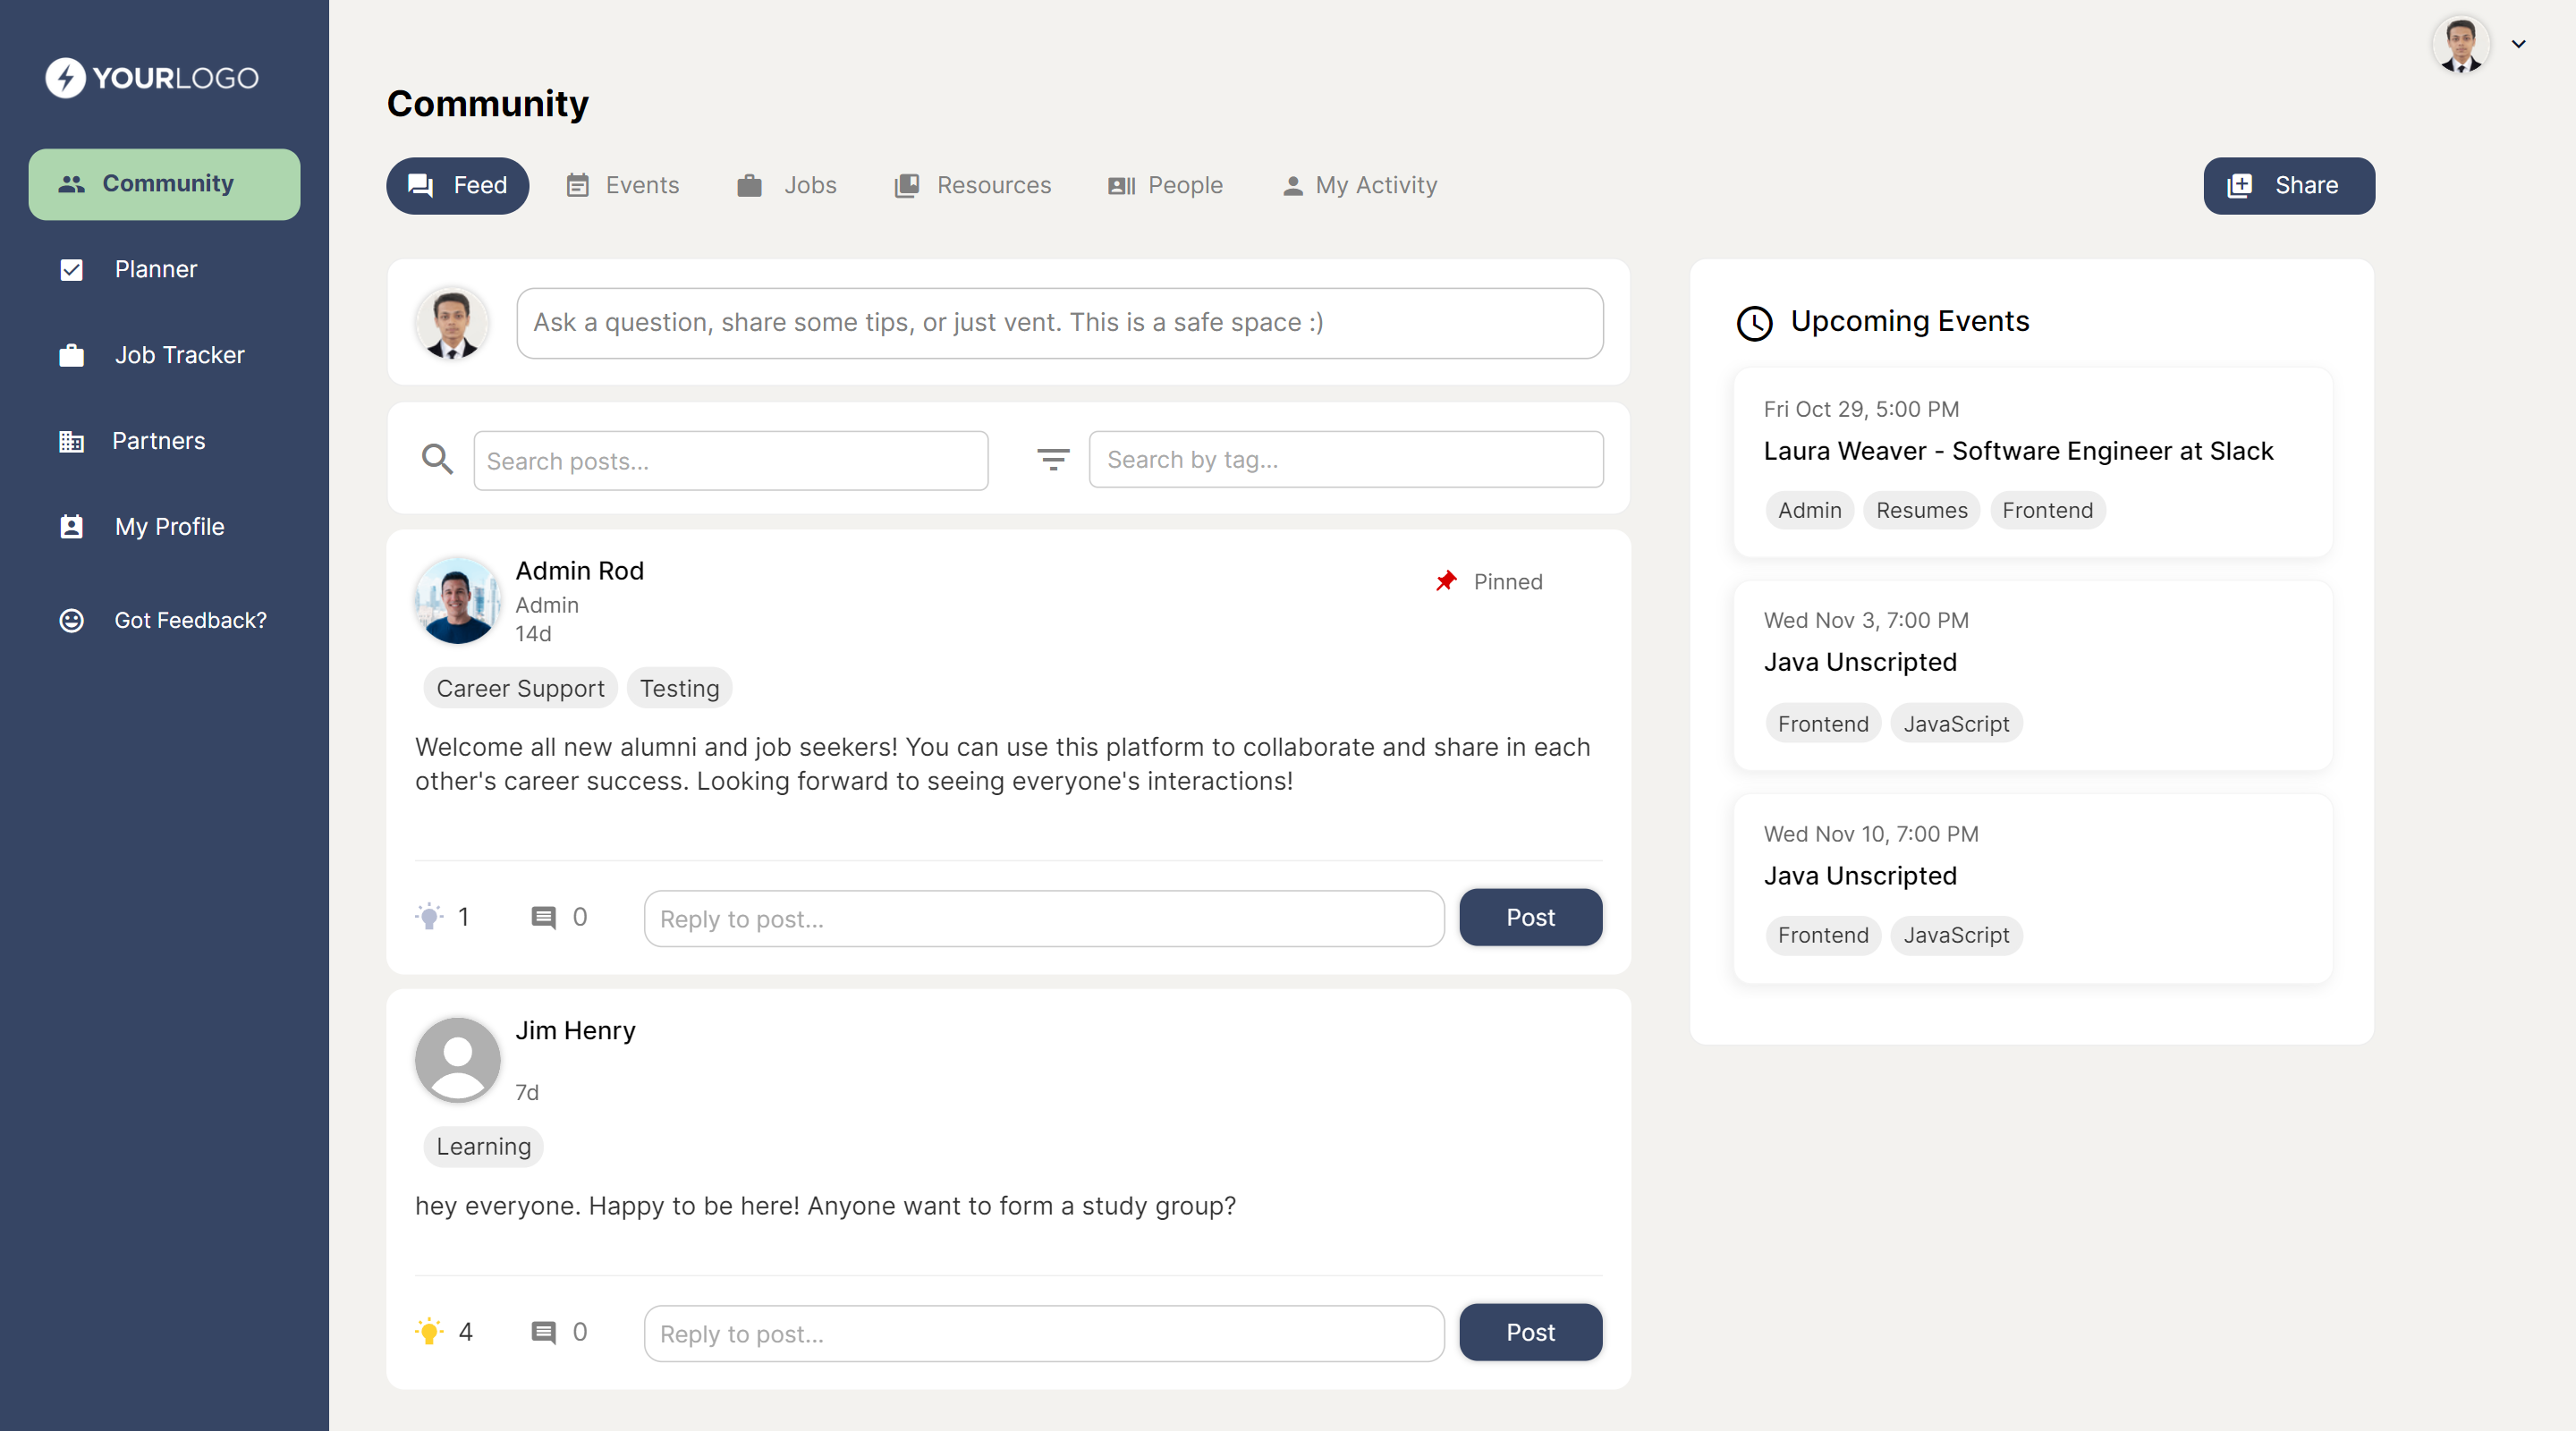This screenshot has width=2576, height=1431.
Task: Click the Ask a question input field
Action: (x=1060, y=323)
